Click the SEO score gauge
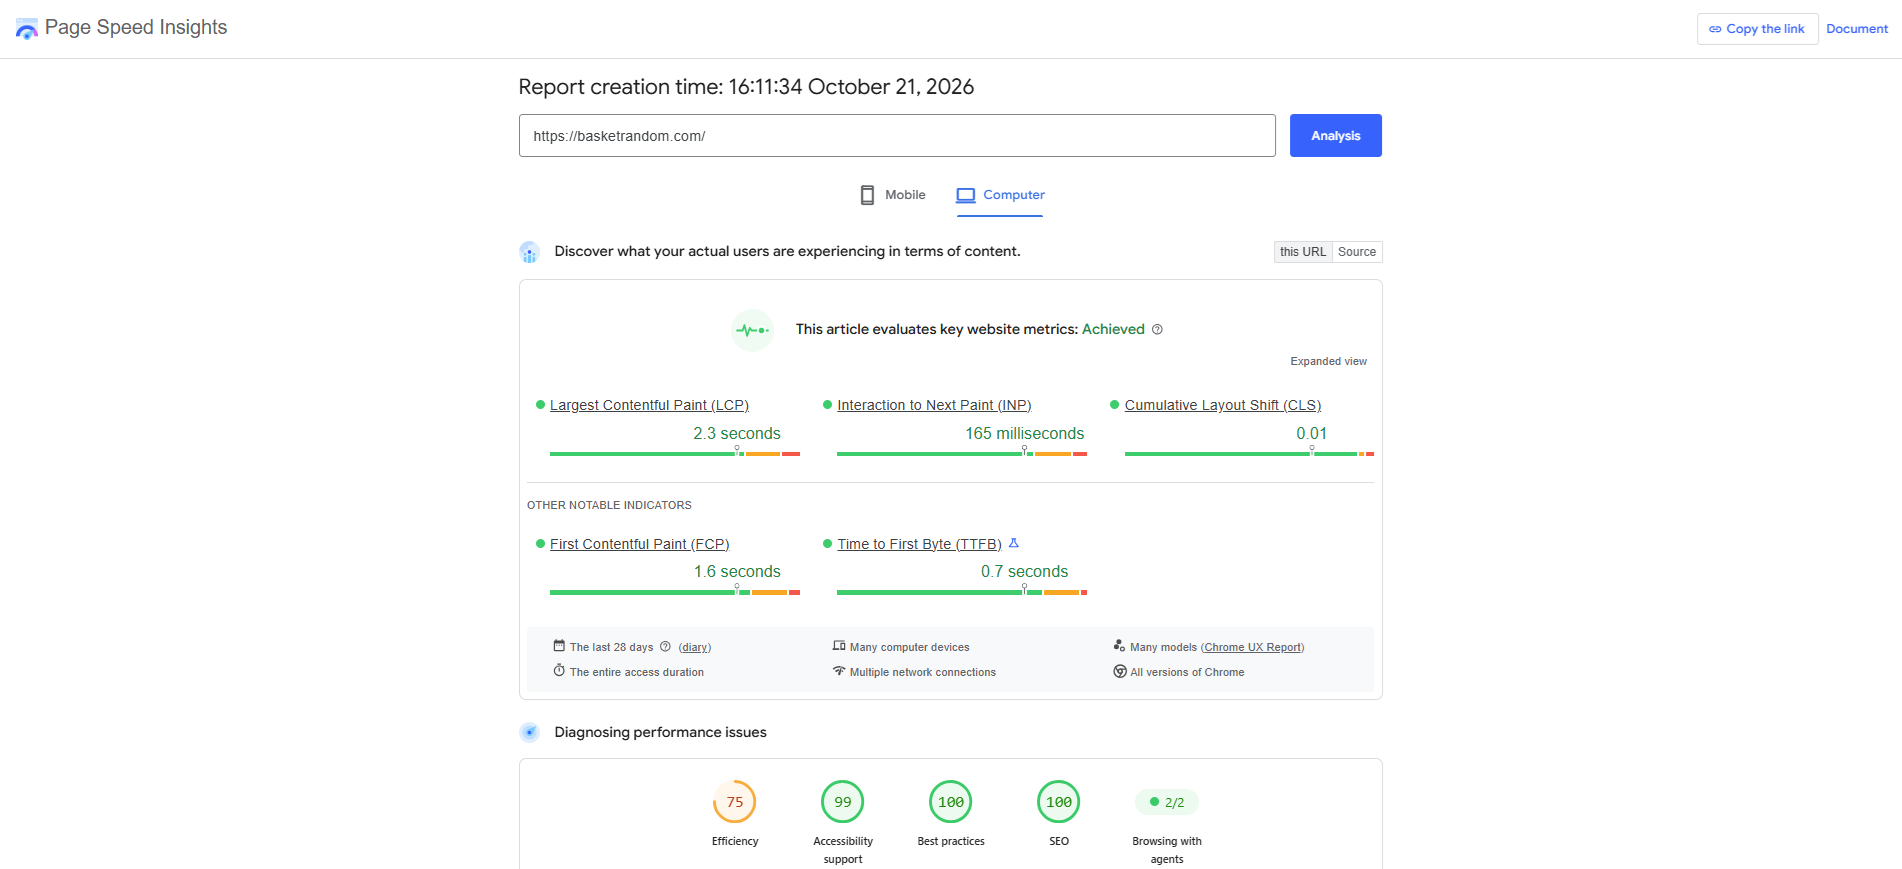Screen dimensions: 1902x869 tap(1059, 802)
